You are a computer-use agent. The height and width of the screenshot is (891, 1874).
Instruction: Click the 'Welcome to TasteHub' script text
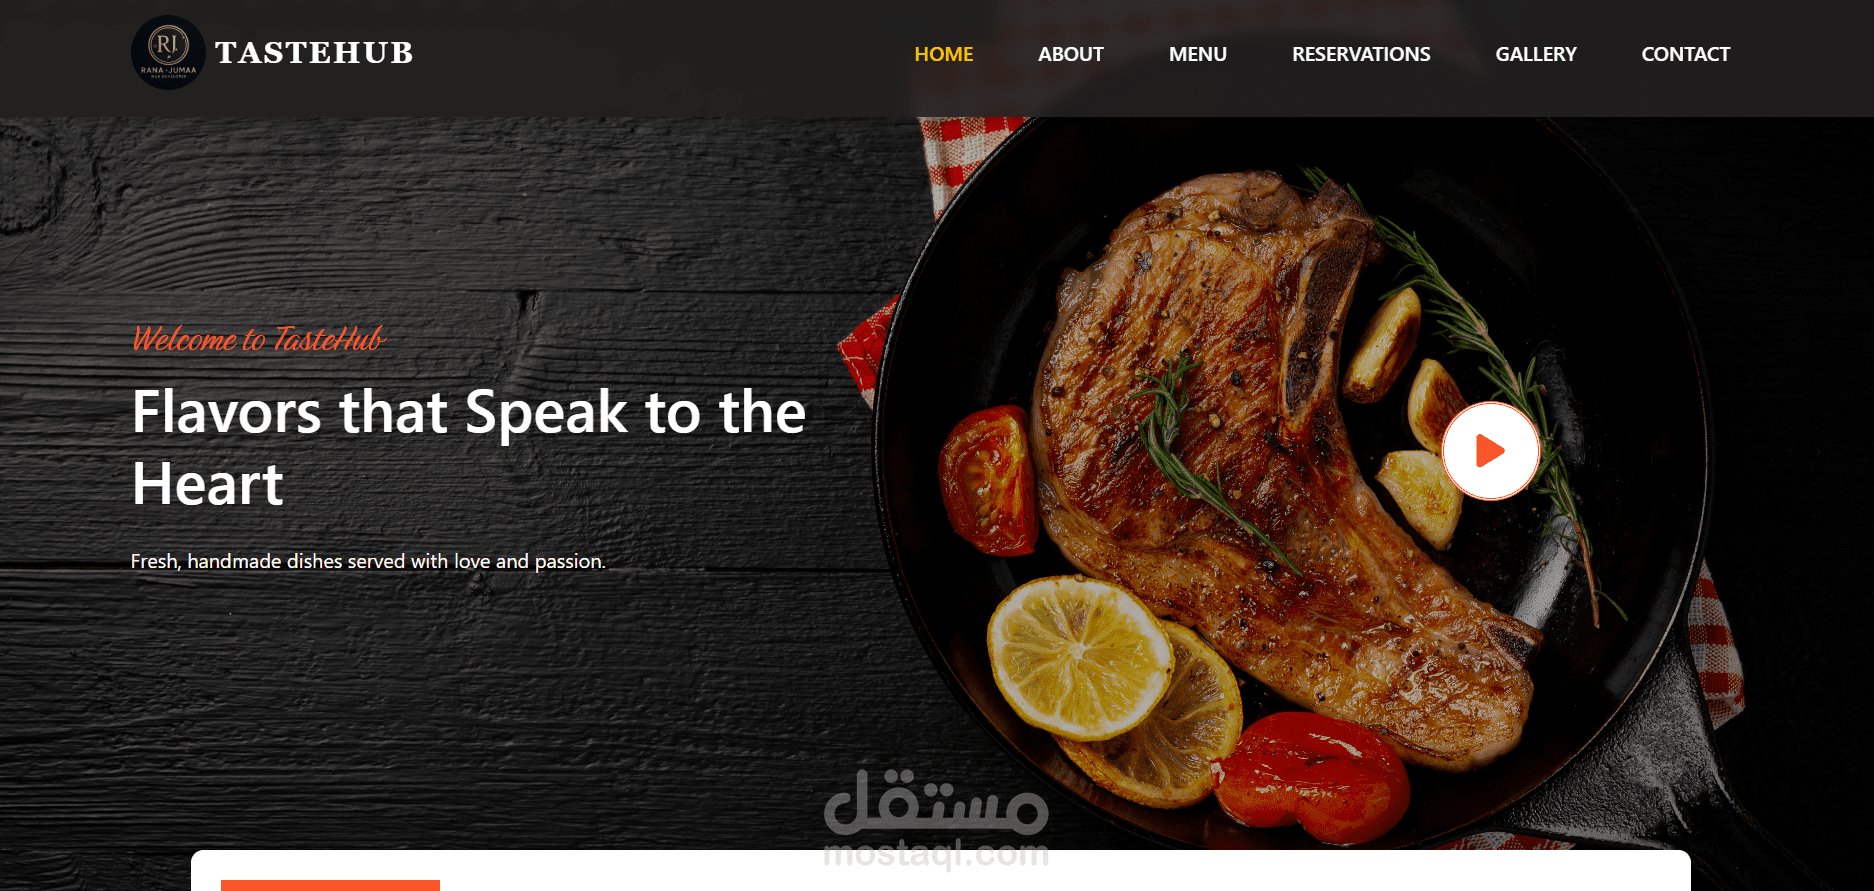pyautogui.click(x=259, y=339)
